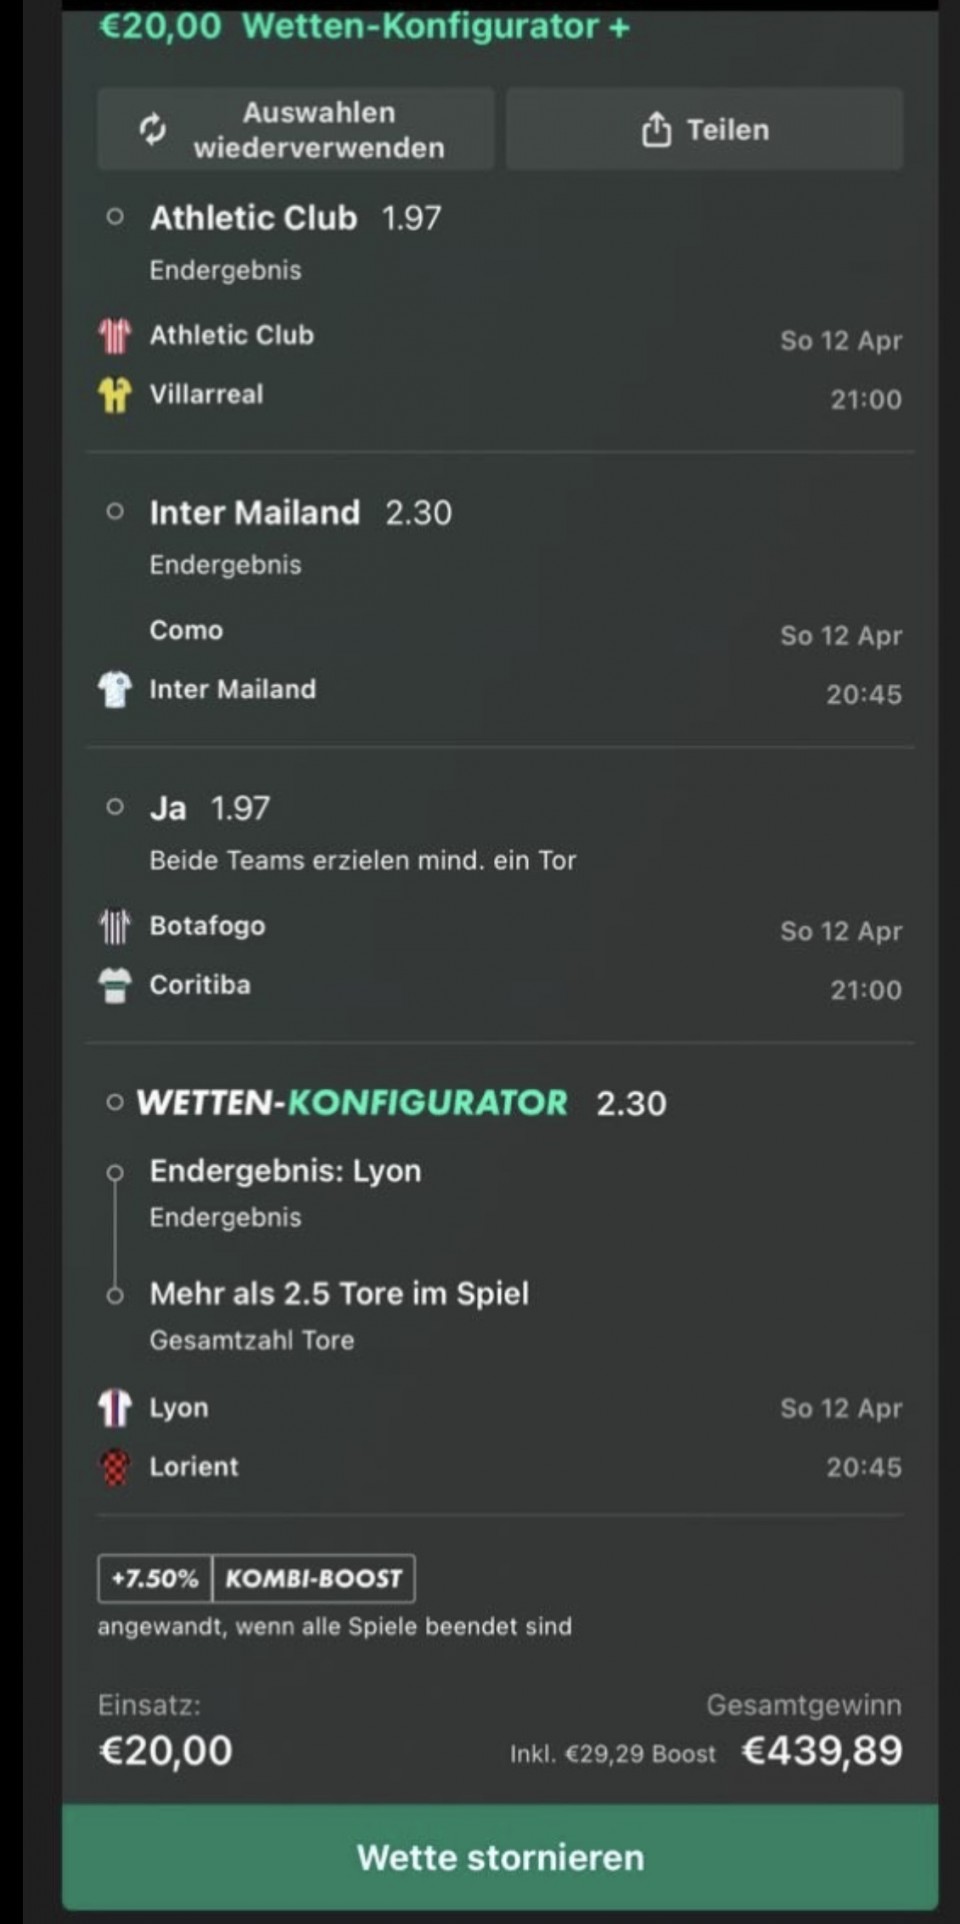Tap the Wette stornieren button
The image size is (960, 1924).
click(500, 1857)
